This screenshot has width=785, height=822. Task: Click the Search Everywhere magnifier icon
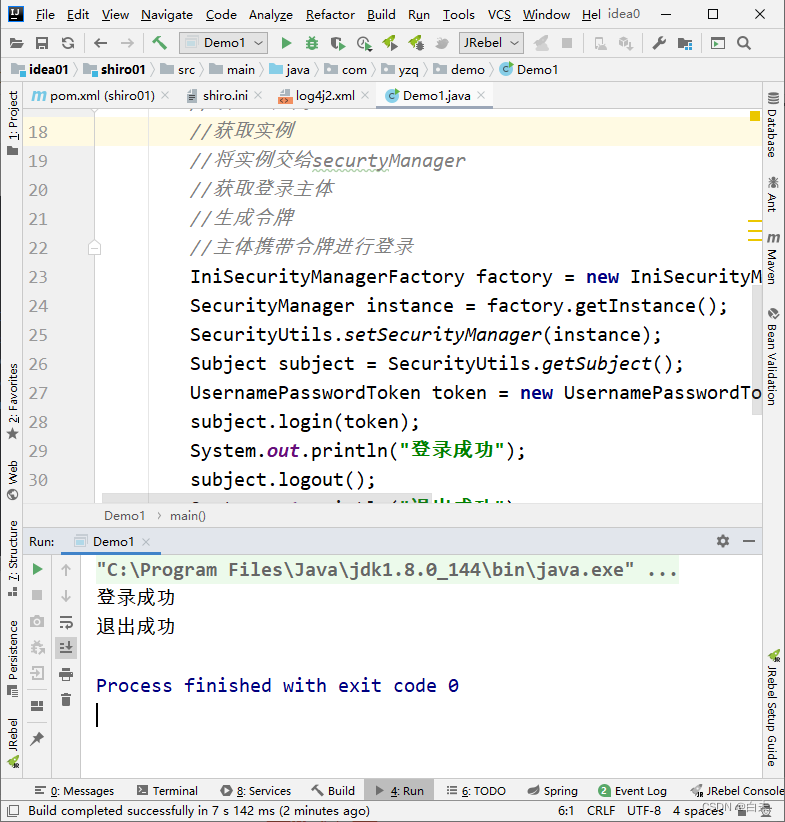[x=744, y=43]
